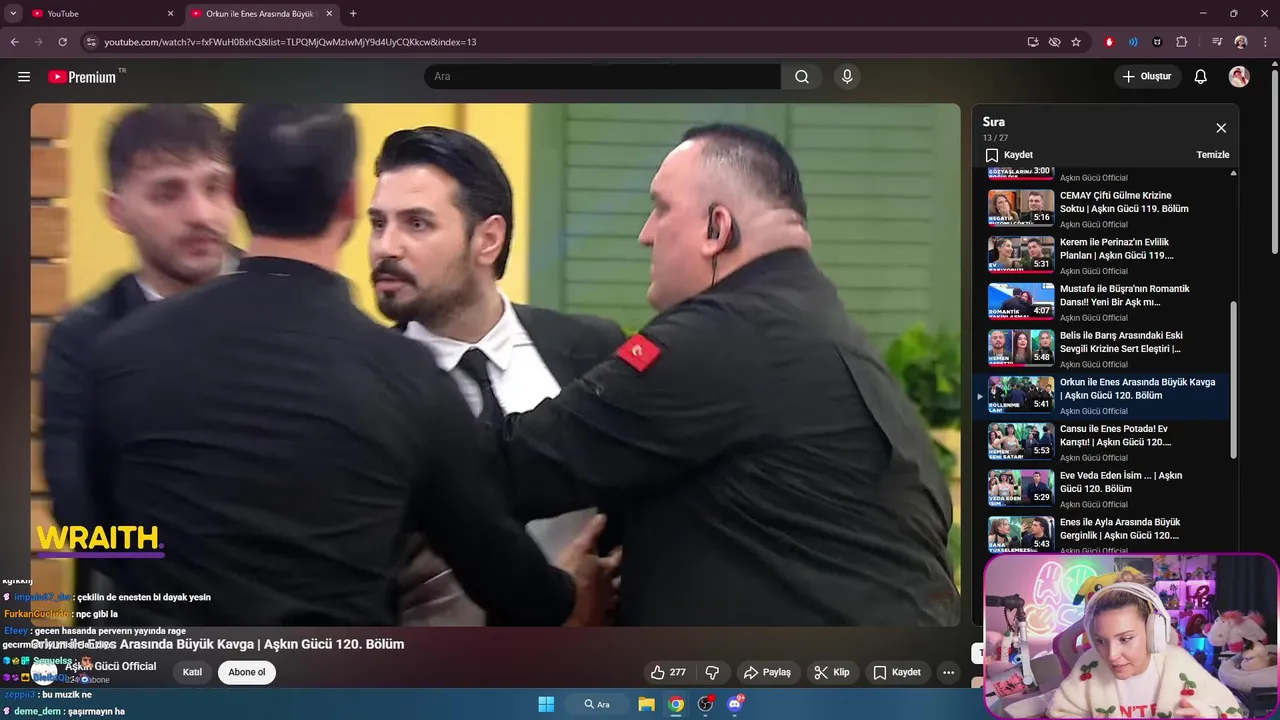This screenshot has height=720, width=1280.
Task: Open Windows Start menu
Action: 546,704
